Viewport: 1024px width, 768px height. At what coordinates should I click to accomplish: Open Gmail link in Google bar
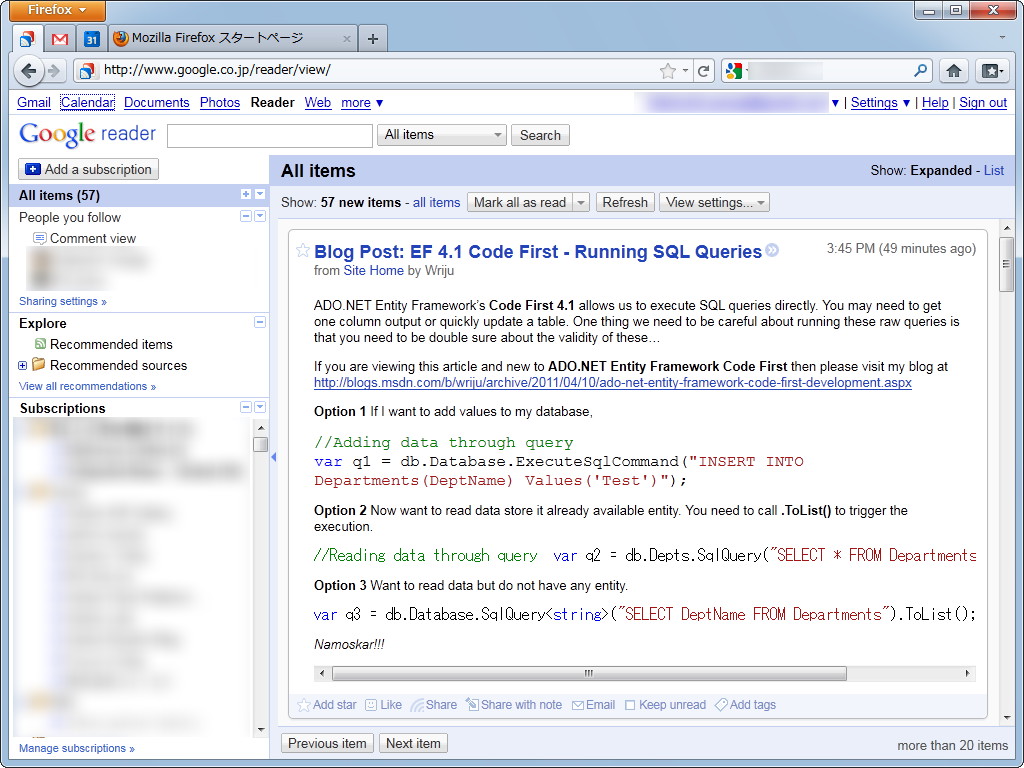[x=34, y=103]
